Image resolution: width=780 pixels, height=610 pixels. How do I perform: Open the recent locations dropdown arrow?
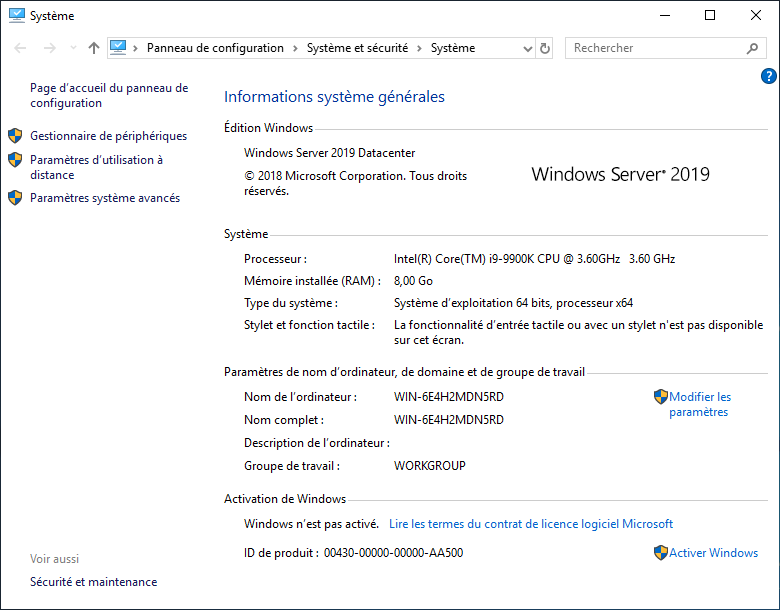coord(72,48)
